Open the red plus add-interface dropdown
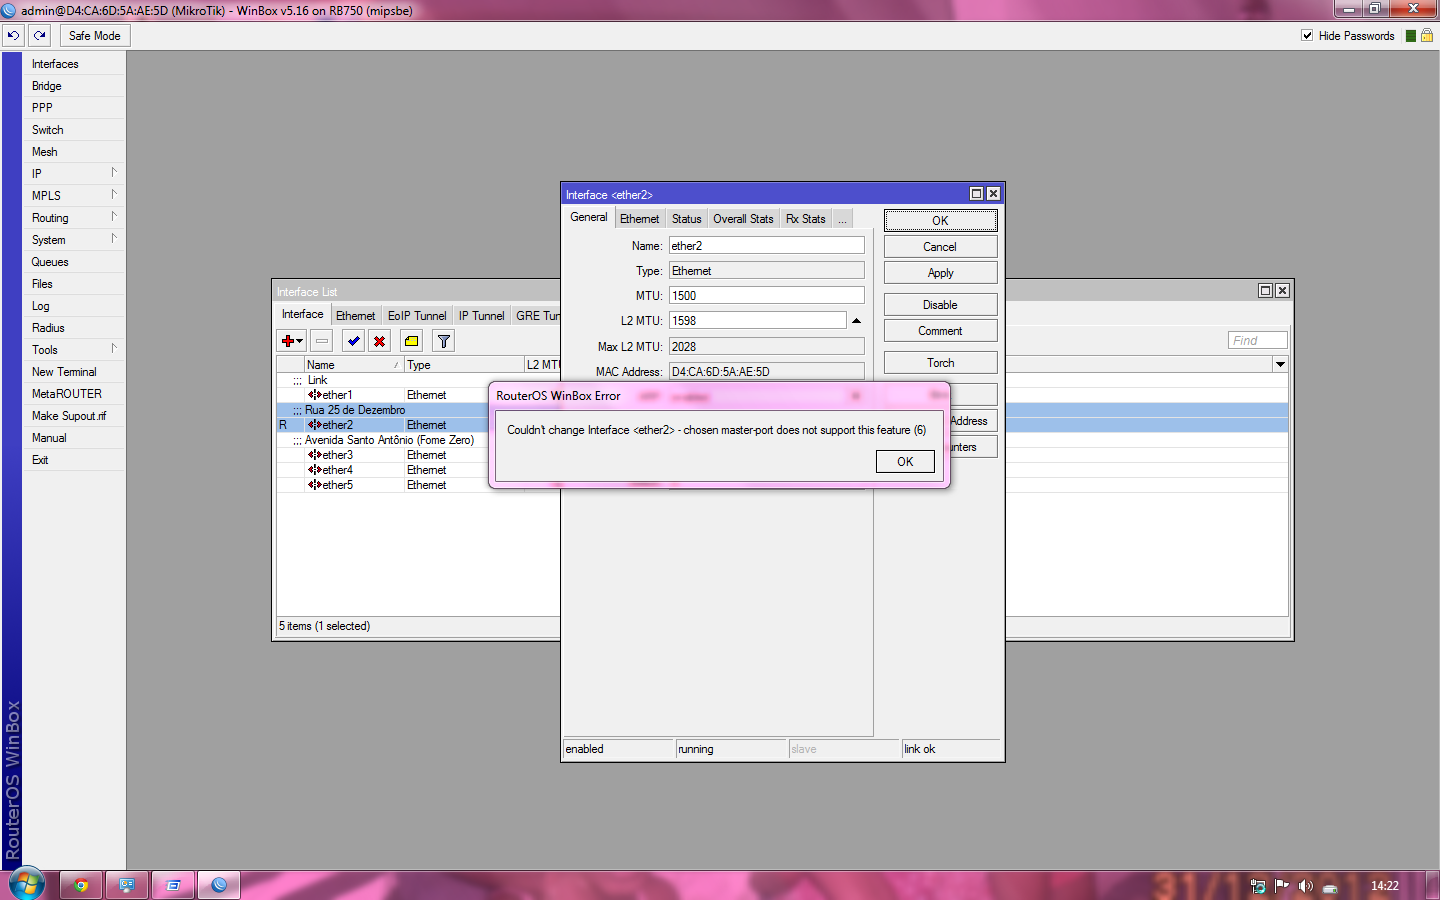This screenshot has height=900, width=1440. 291,341
